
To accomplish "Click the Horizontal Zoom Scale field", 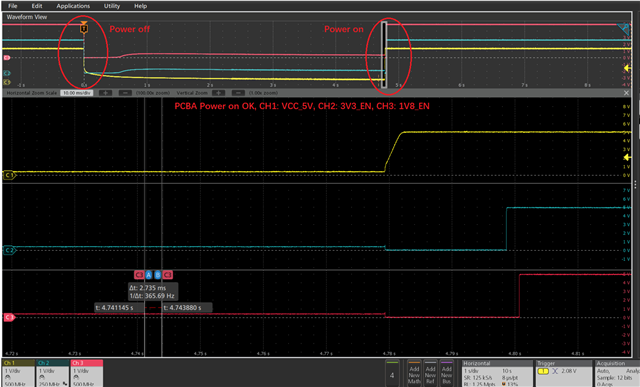I will pyautogui.click(x=77, y=93).
